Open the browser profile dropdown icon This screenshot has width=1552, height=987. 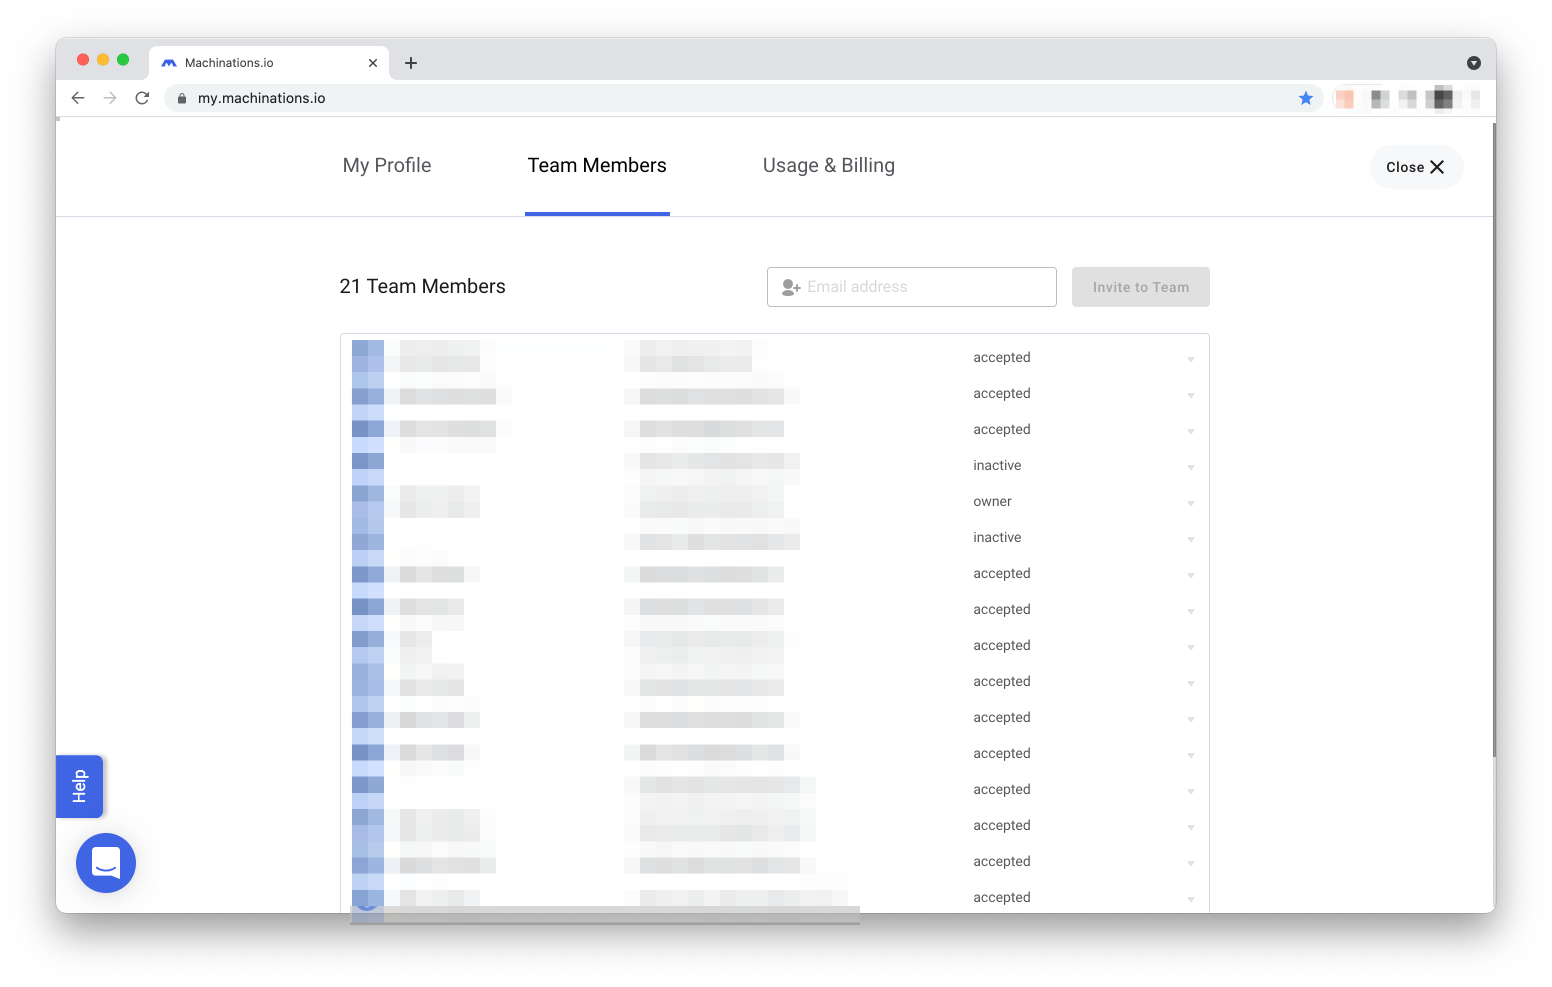pos(1473,63)
